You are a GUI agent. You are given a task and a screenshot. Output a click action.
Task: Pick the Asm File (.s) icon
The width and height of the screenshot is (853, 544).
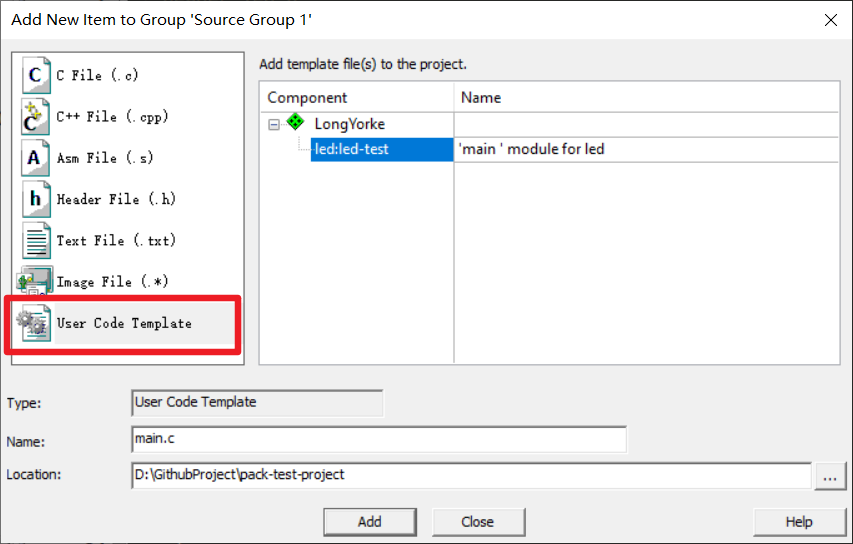[36, 158]
